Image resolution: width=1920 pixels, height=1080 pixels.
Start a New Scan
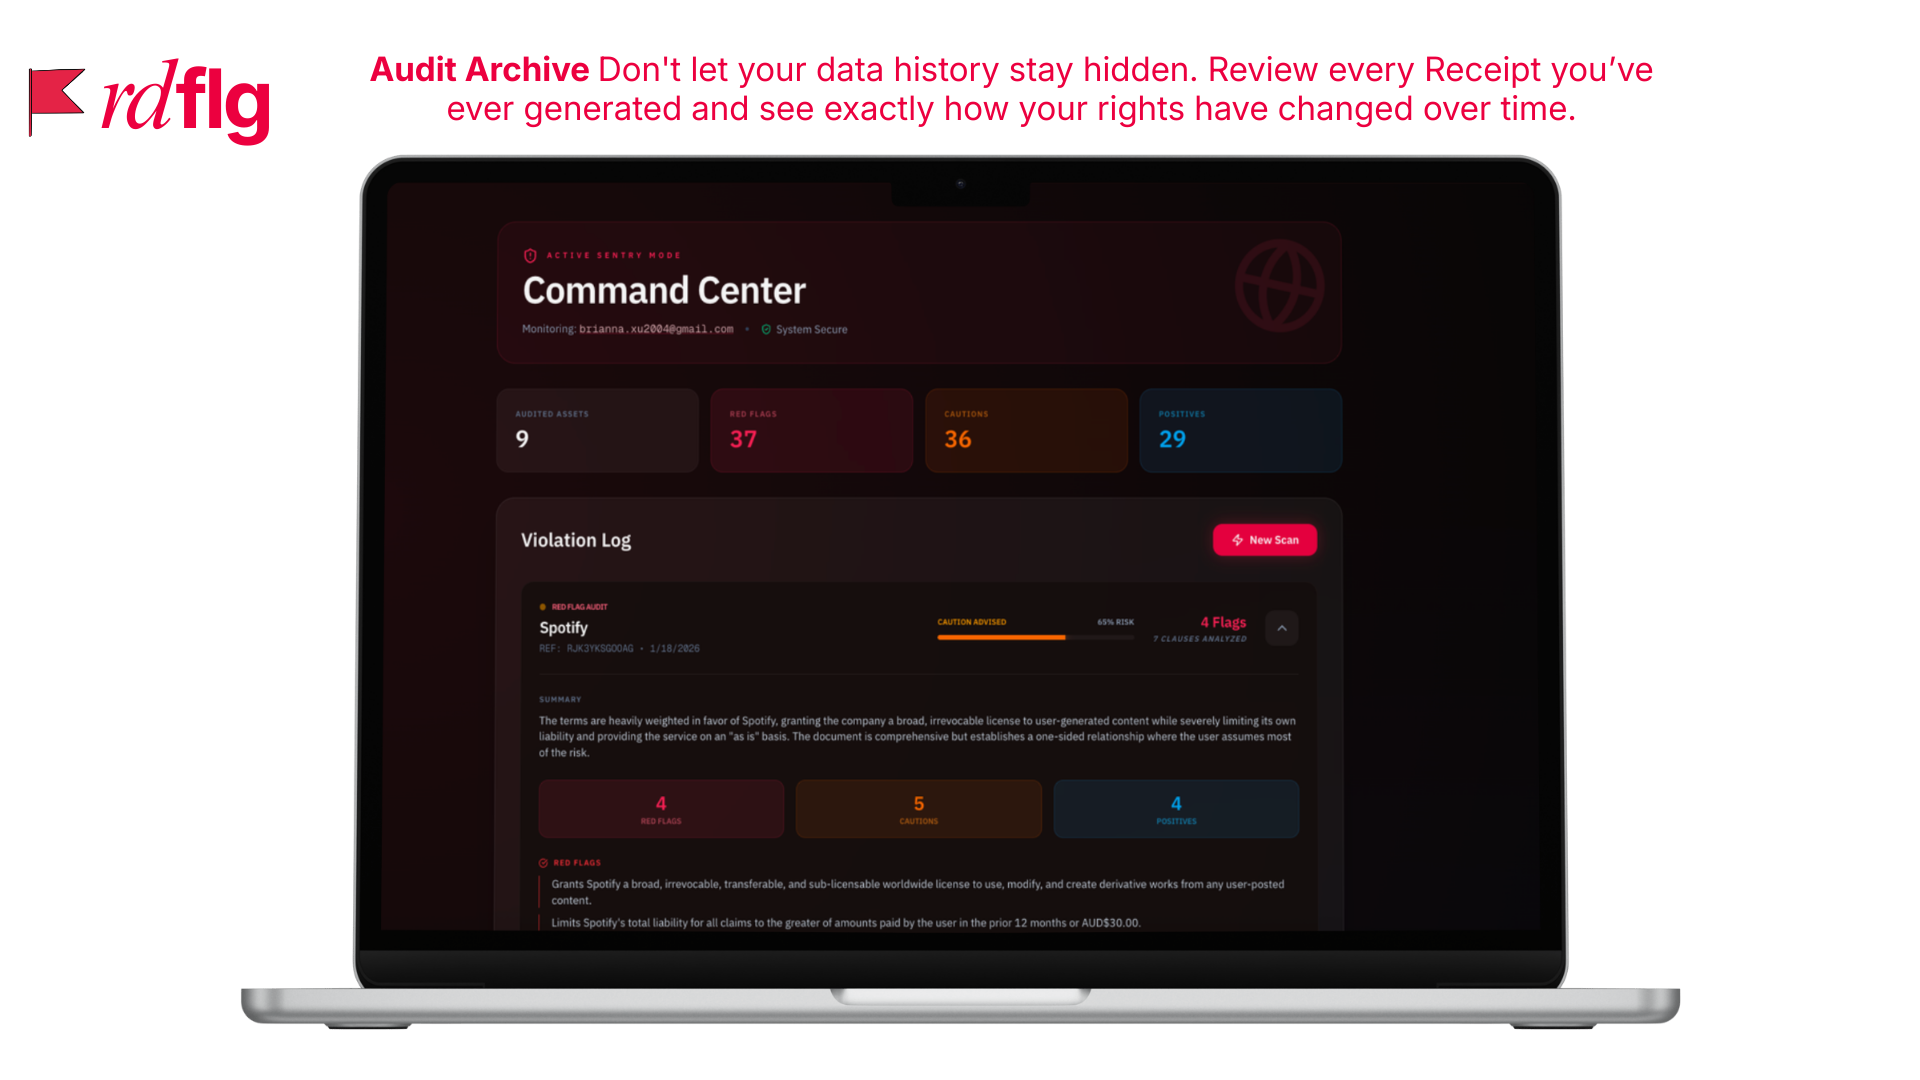(x=1265, y=540)
